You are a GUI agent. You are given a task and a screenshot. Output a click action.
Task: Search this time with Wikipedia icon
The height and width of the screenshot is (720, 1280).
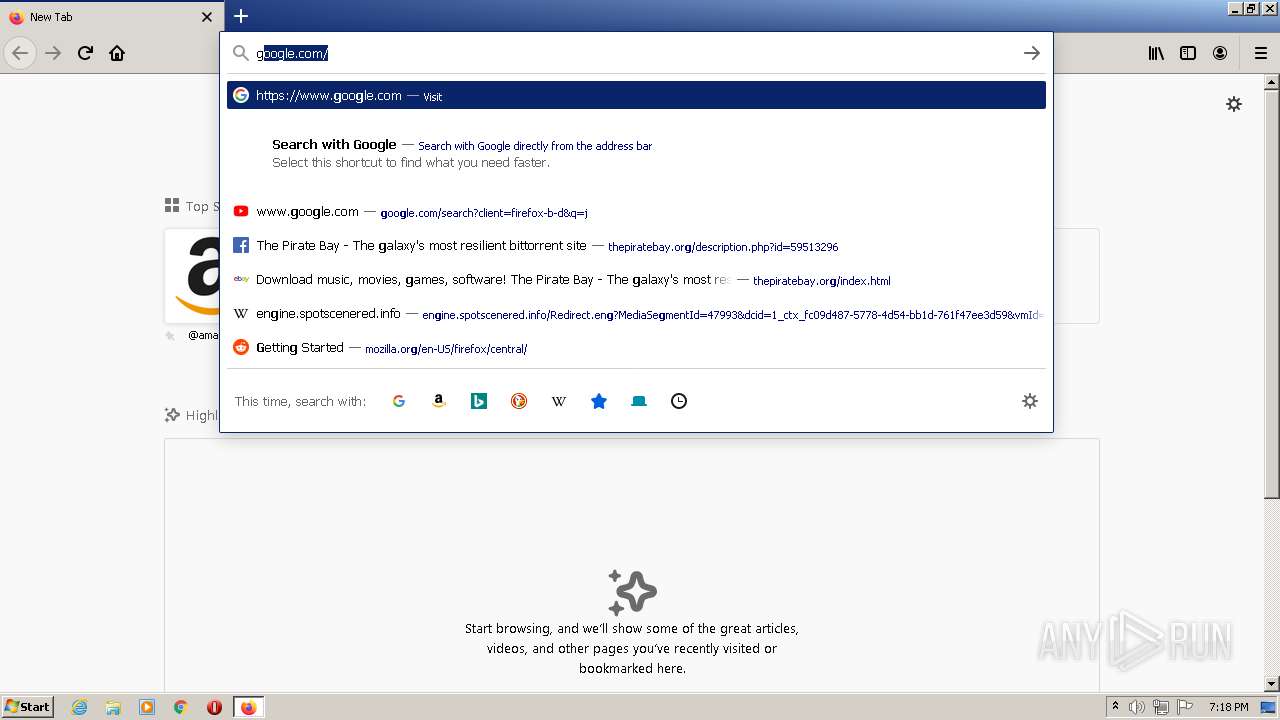pyautogui.click(x=559, y=401)
